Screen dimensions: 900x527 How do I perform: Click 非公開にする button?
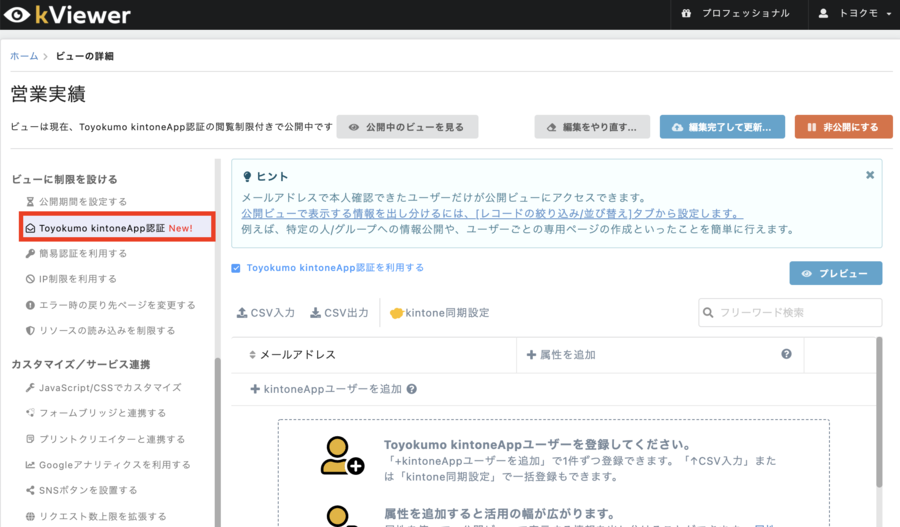pyautogui.click(x=843, y=127)
